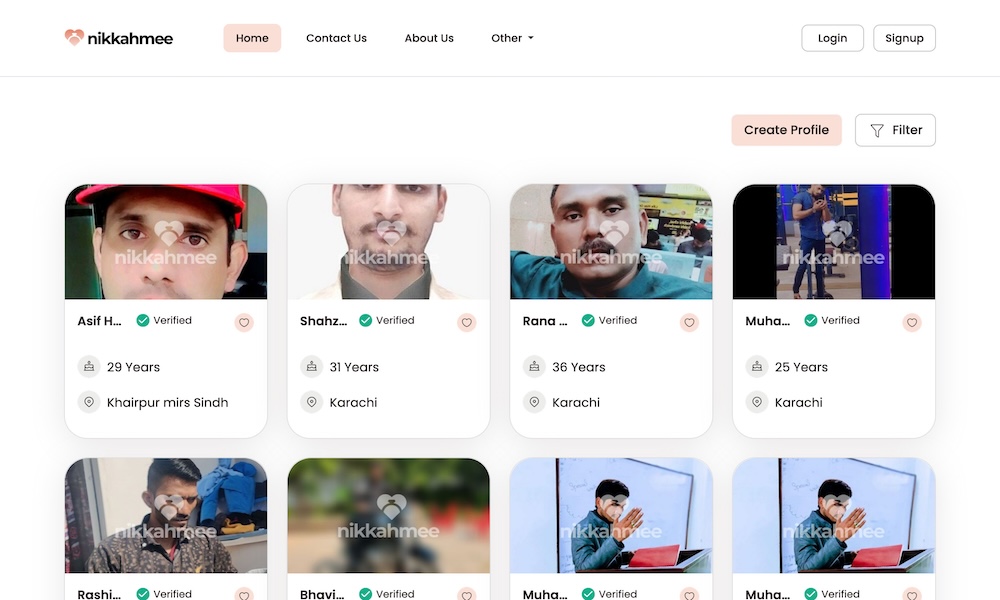This screenshot has width=1000, height=600.
Task: Click heart icon on 25 Years profile card
Action: click(912, 322)
